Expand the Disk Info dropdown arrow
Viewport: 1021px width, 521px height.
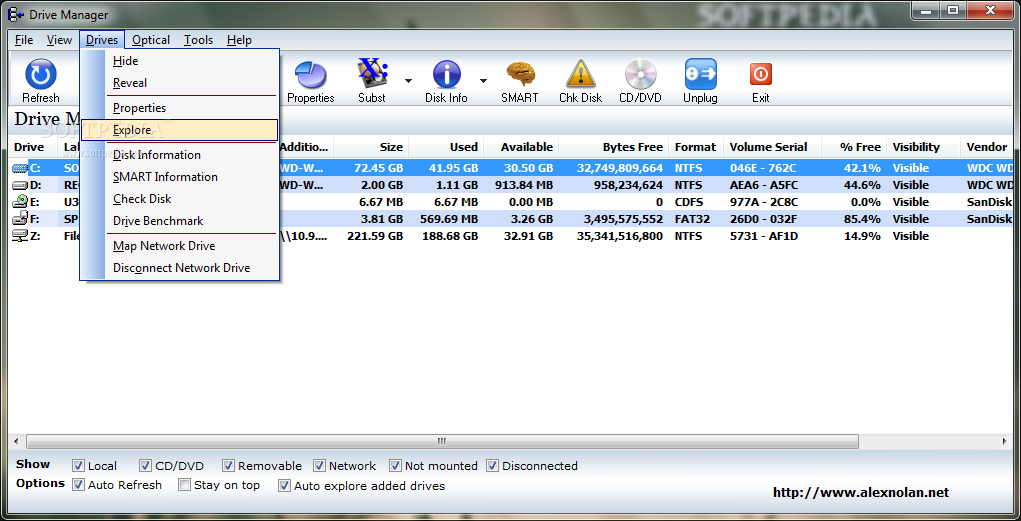coord(483,81)
